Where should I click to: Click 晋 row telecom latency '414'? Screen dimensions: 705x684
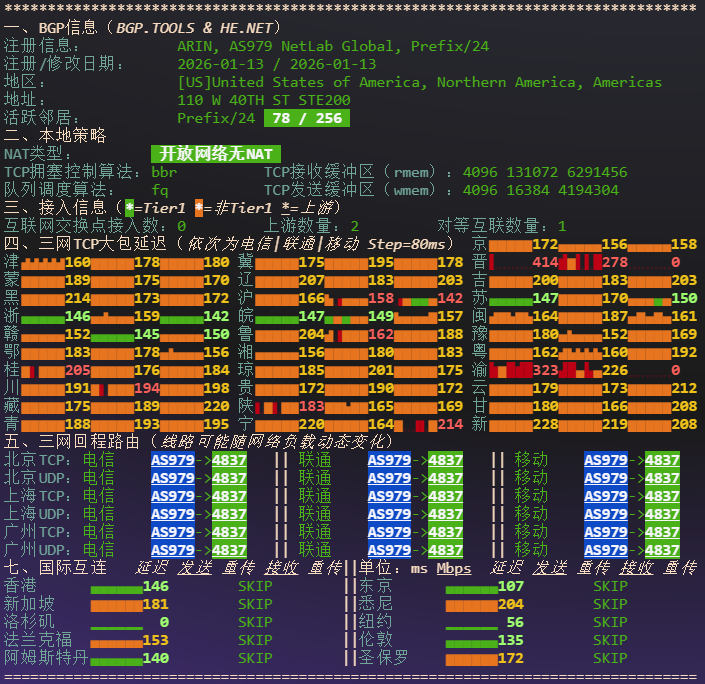pos(545,262)
